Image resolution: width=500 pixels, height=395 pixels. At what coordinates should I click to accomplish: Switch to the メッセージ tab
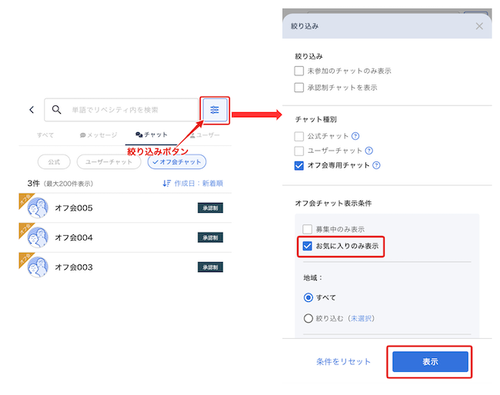pyautogui.click(x=98, y=135)
